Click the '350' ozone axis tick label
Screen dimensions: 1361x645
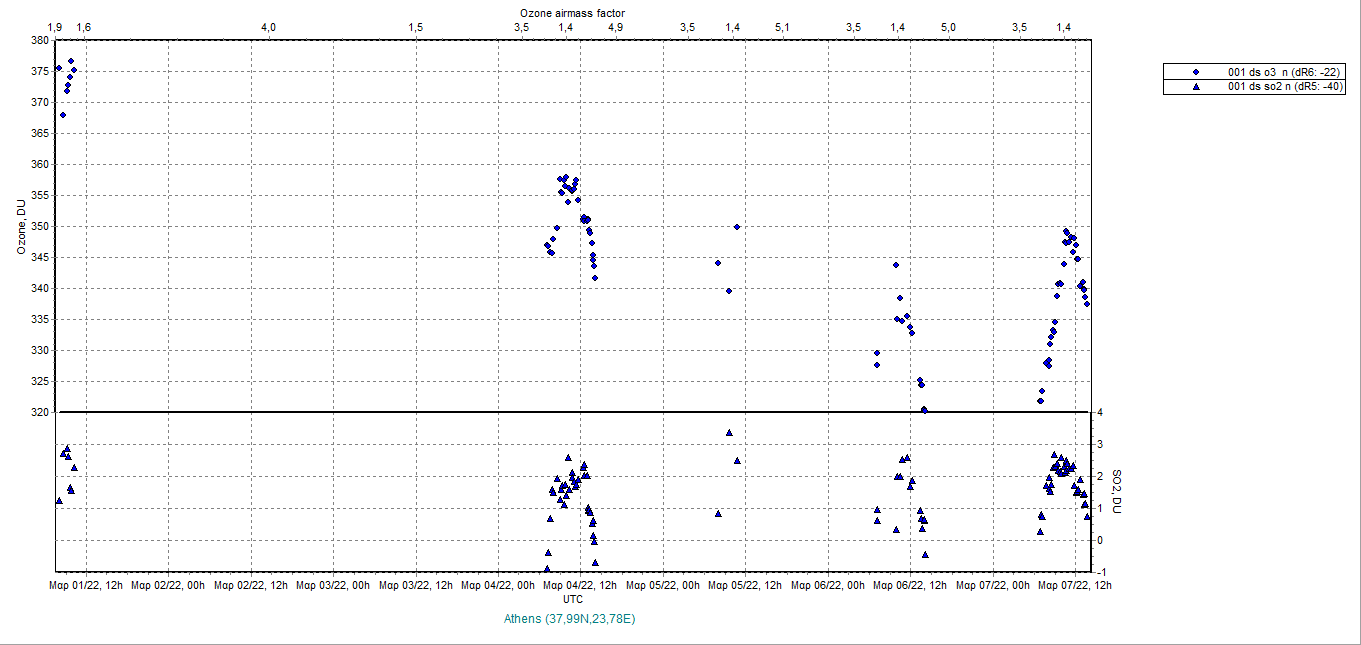click(x=40, y=227)
